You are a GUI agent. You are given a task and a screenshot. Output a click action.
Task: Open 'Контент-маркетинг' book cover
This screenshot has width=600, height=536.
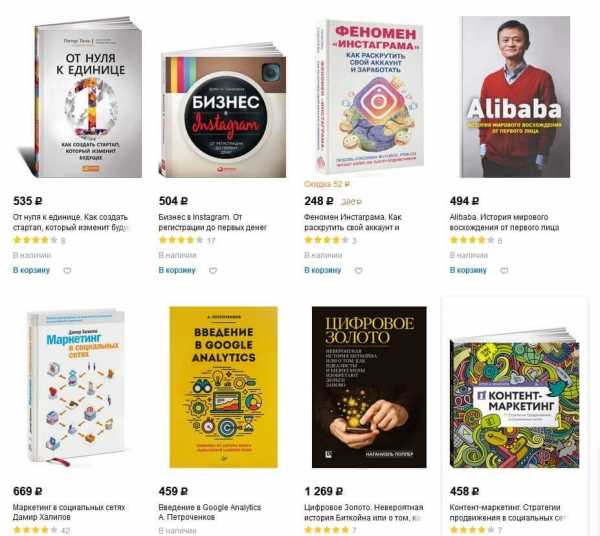click(x=514, y=398)
